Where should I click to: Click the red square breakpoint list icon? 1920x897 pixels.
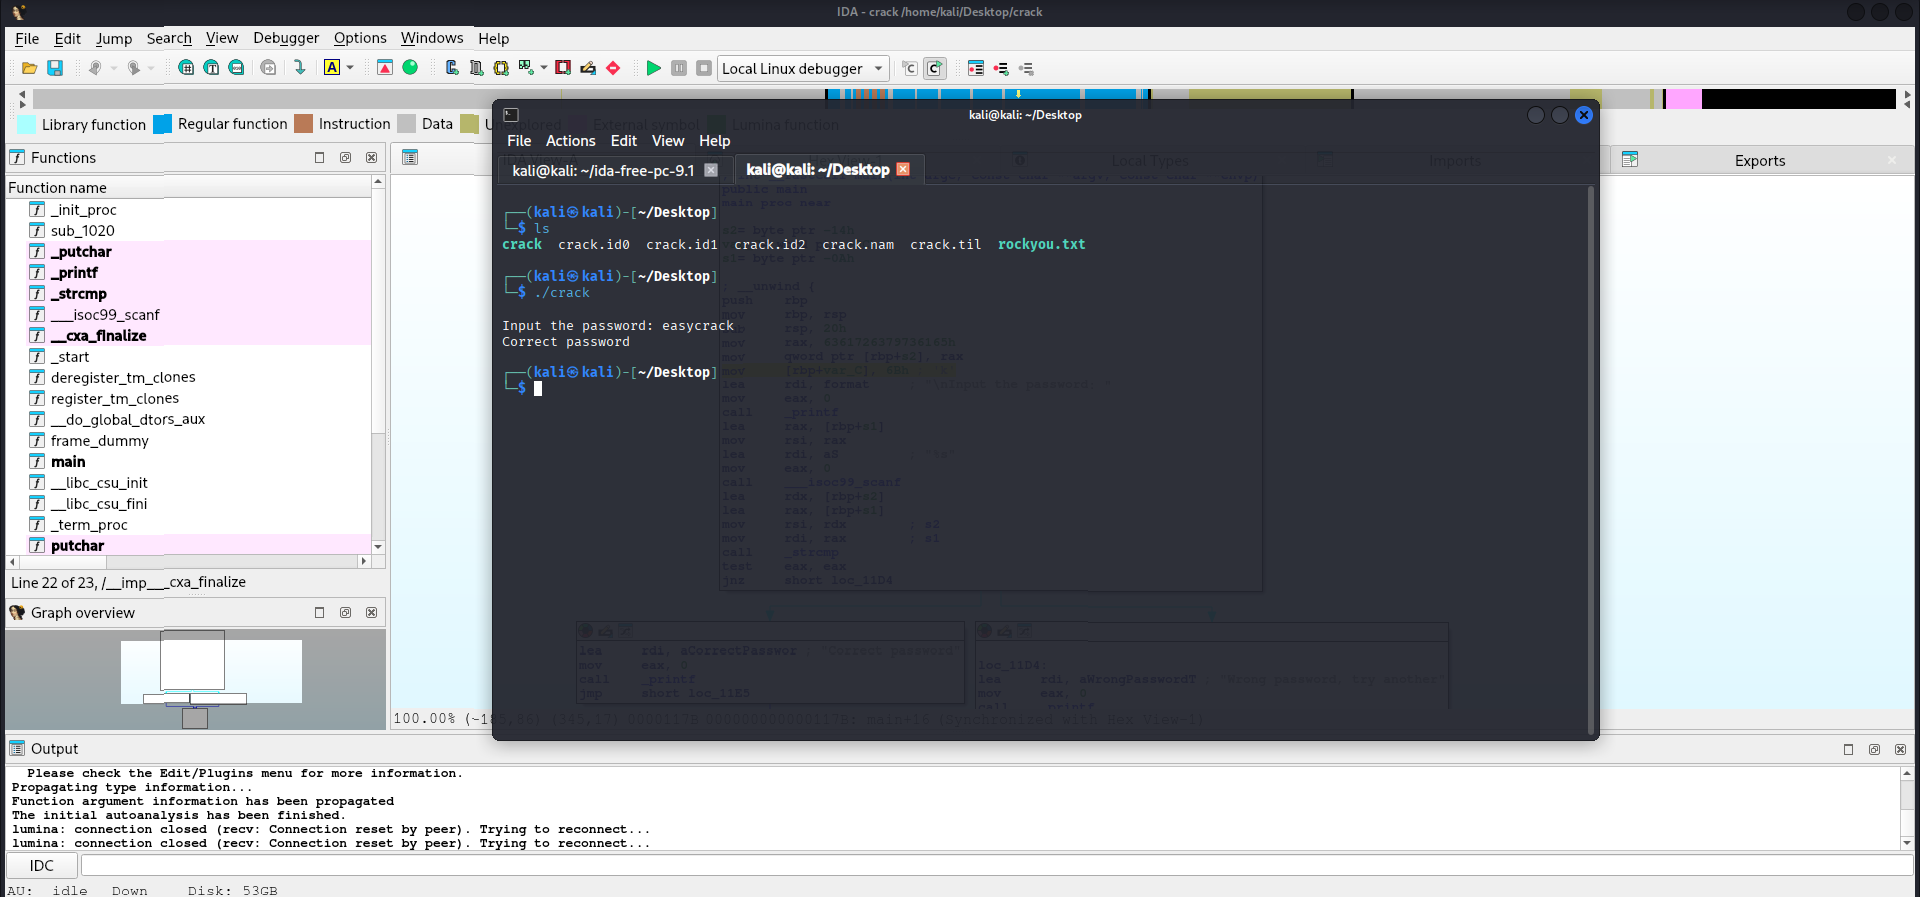click(x=563, y=68)
